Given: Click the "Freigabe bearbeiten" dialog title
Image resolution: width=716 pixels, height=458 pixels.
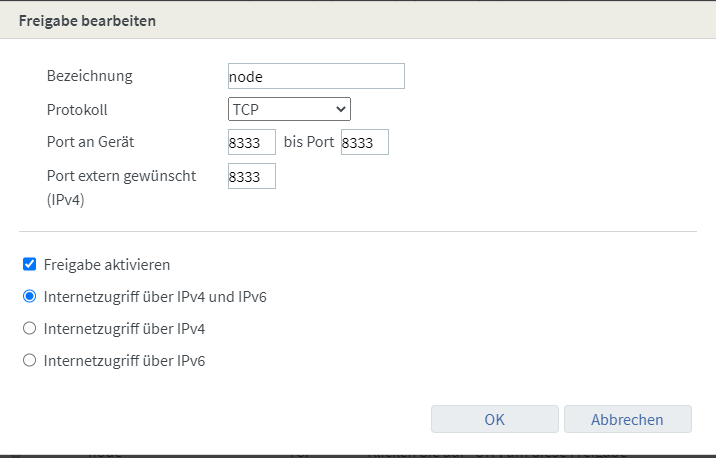Looking at the screenshot, I should (87, 20).
